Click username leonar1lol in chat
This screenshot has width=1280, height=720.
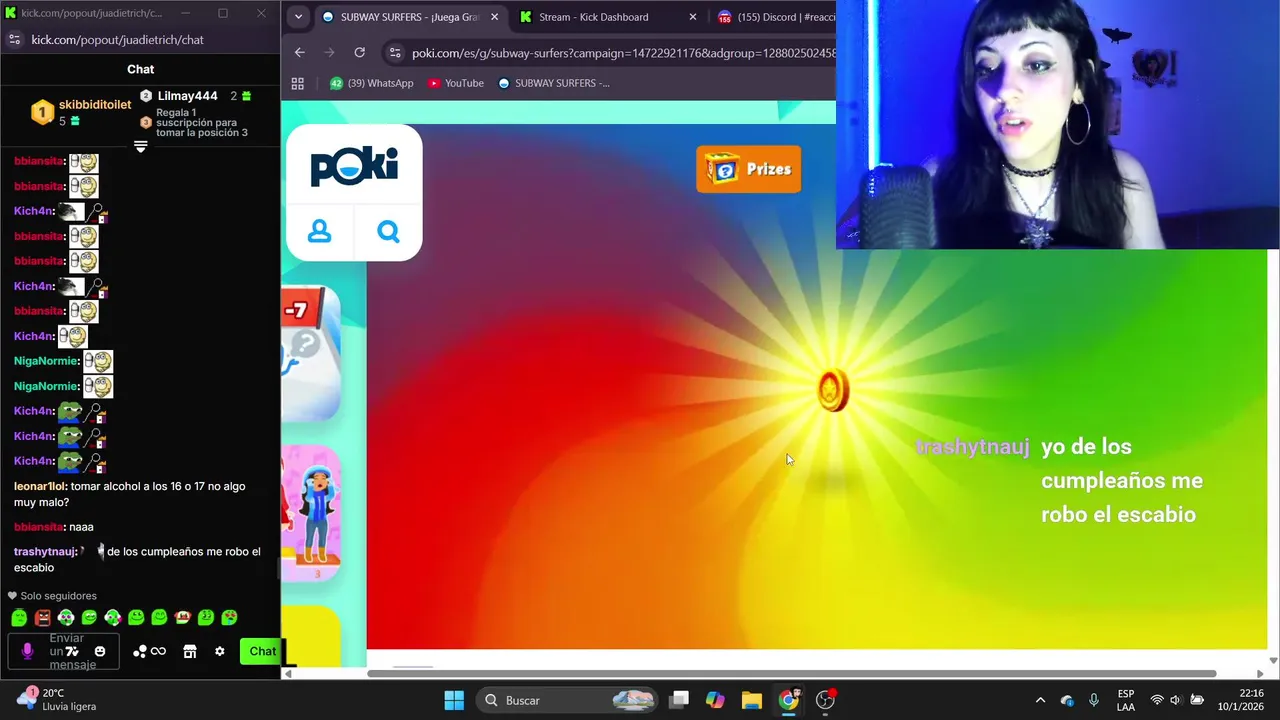click(40, 486)
